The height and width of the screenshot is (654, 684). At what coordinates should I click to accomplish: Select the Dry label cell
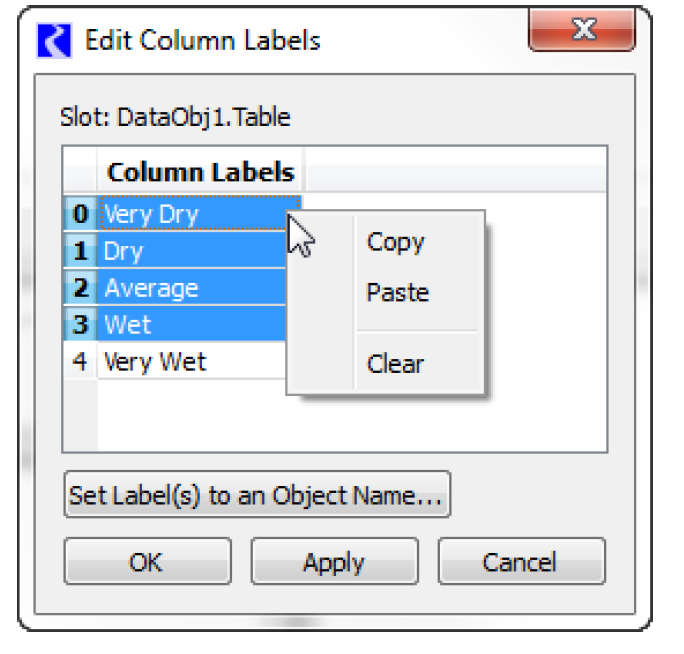coord(190,251)
